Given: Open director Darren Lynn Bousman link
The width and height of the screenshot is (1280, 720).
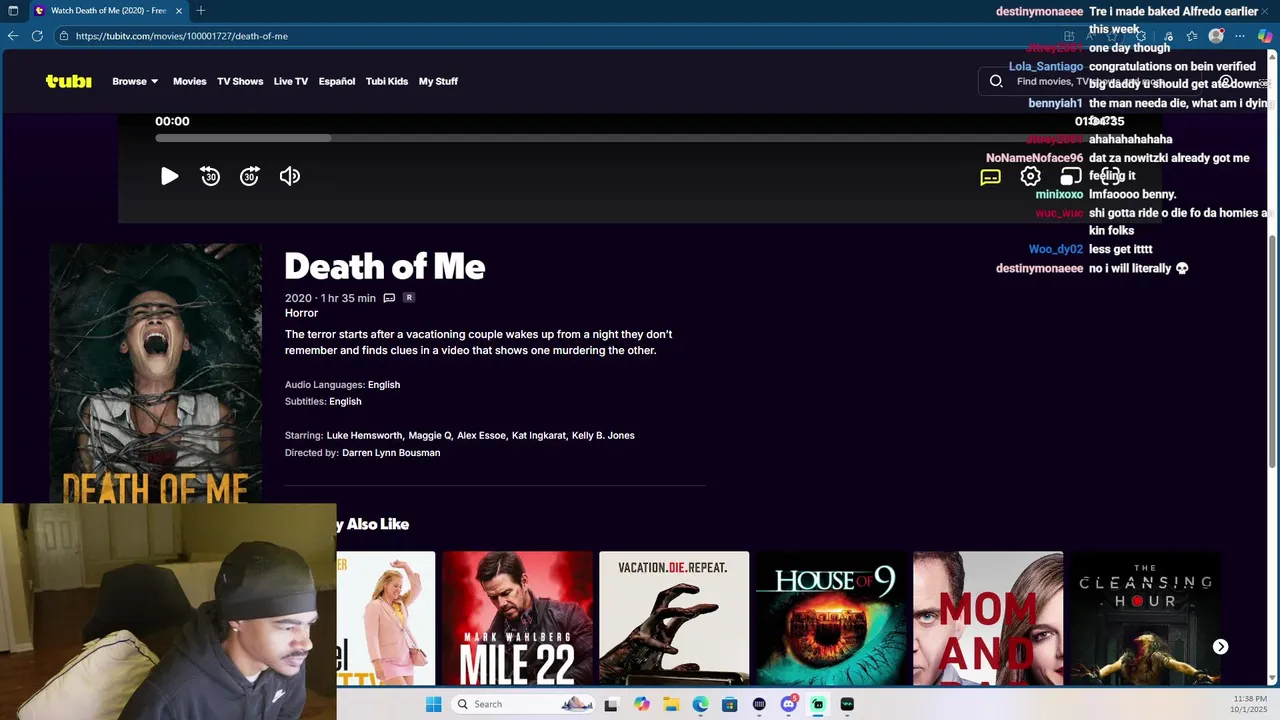Looking at the screenshot, I should click(391, 453).
